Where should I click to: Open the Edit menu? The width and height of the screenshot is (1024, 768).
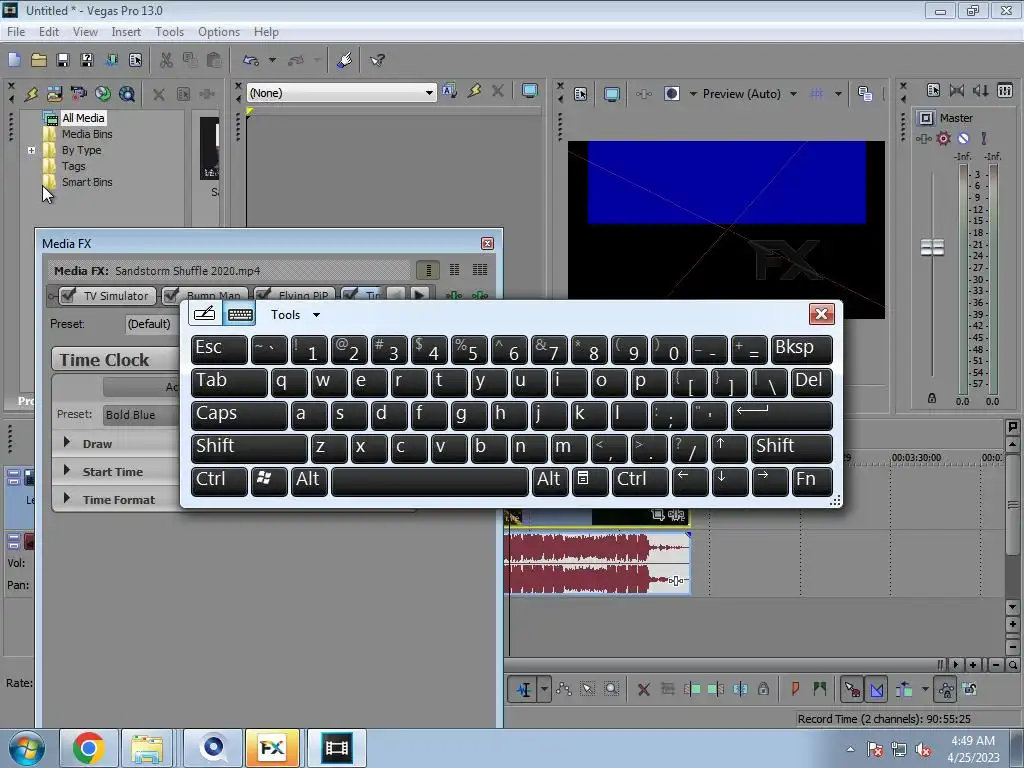(x=48, y=31)
